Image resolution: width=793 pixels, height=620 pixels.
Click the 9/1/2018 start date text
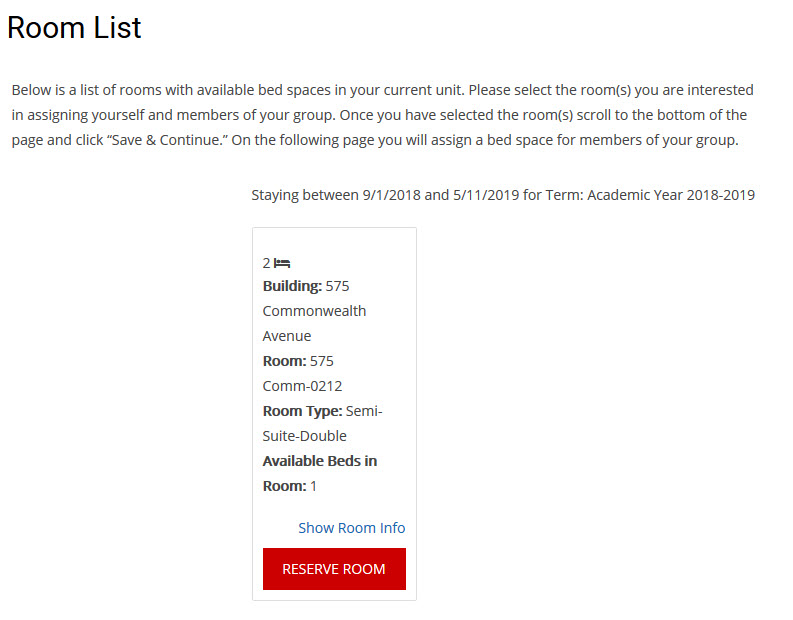point(392,195)
